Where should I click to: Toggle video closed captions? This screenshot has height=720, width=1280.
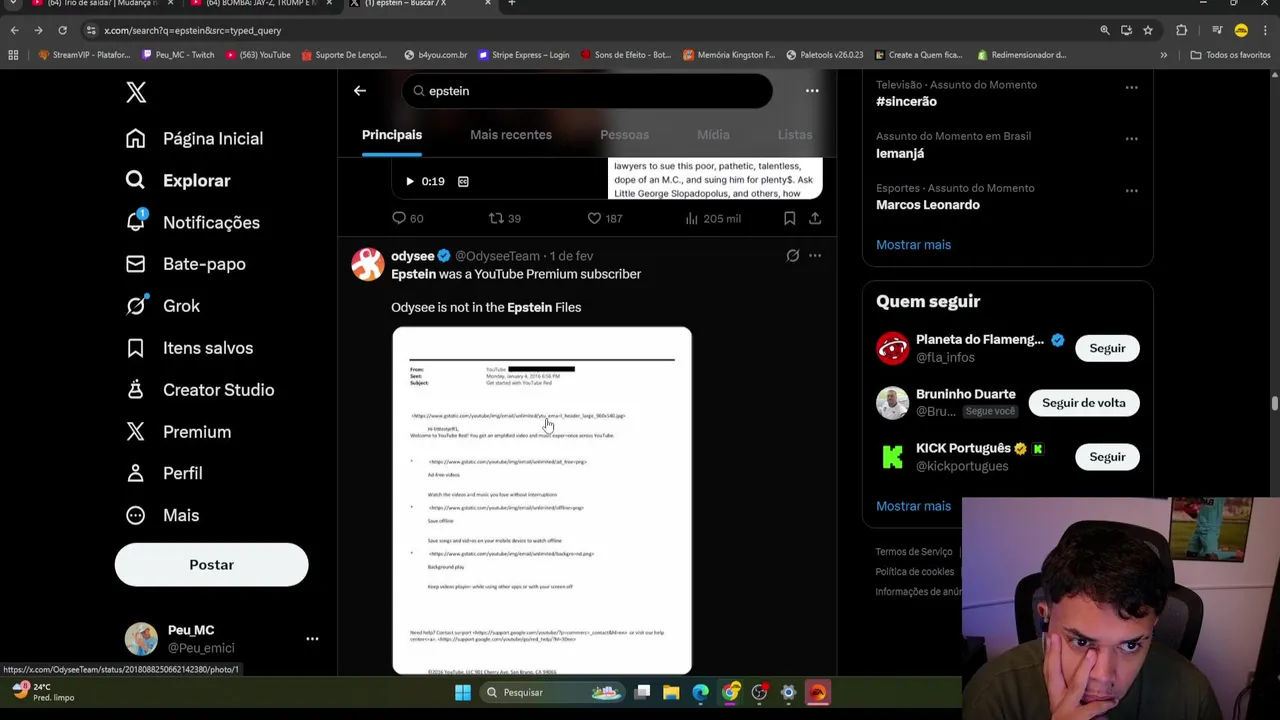(x=463, y=181)
